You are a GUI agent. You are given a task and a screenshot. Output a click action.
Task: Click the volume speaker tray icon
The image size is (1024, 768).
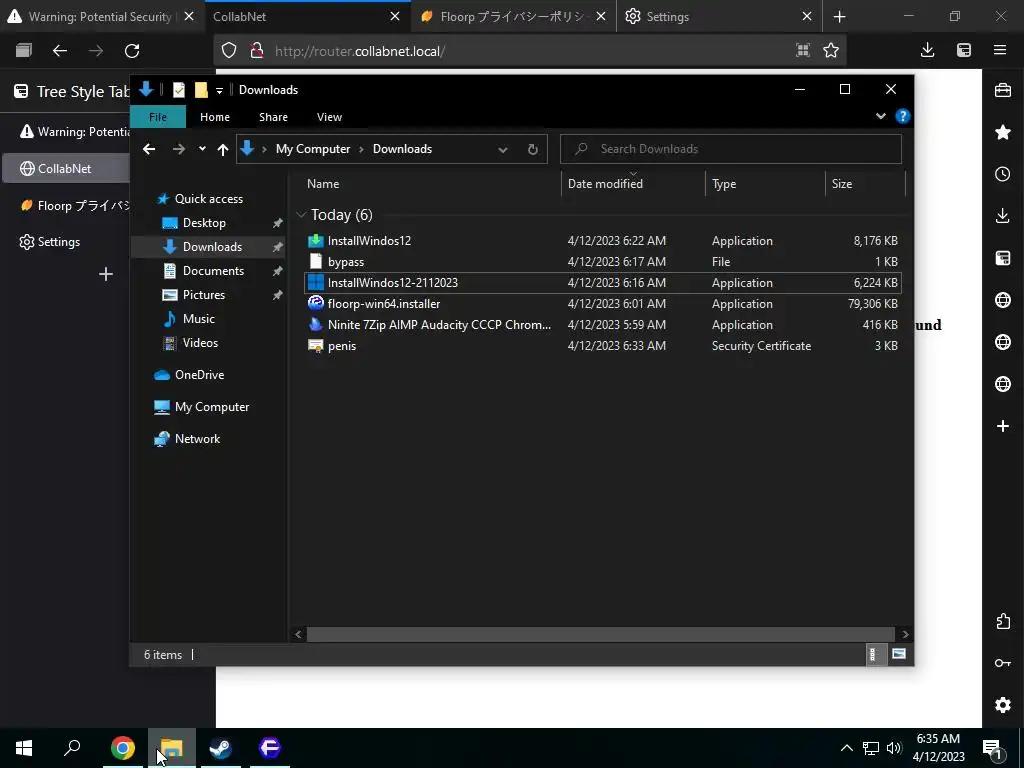pyautogui.click(x=894, y=748)
